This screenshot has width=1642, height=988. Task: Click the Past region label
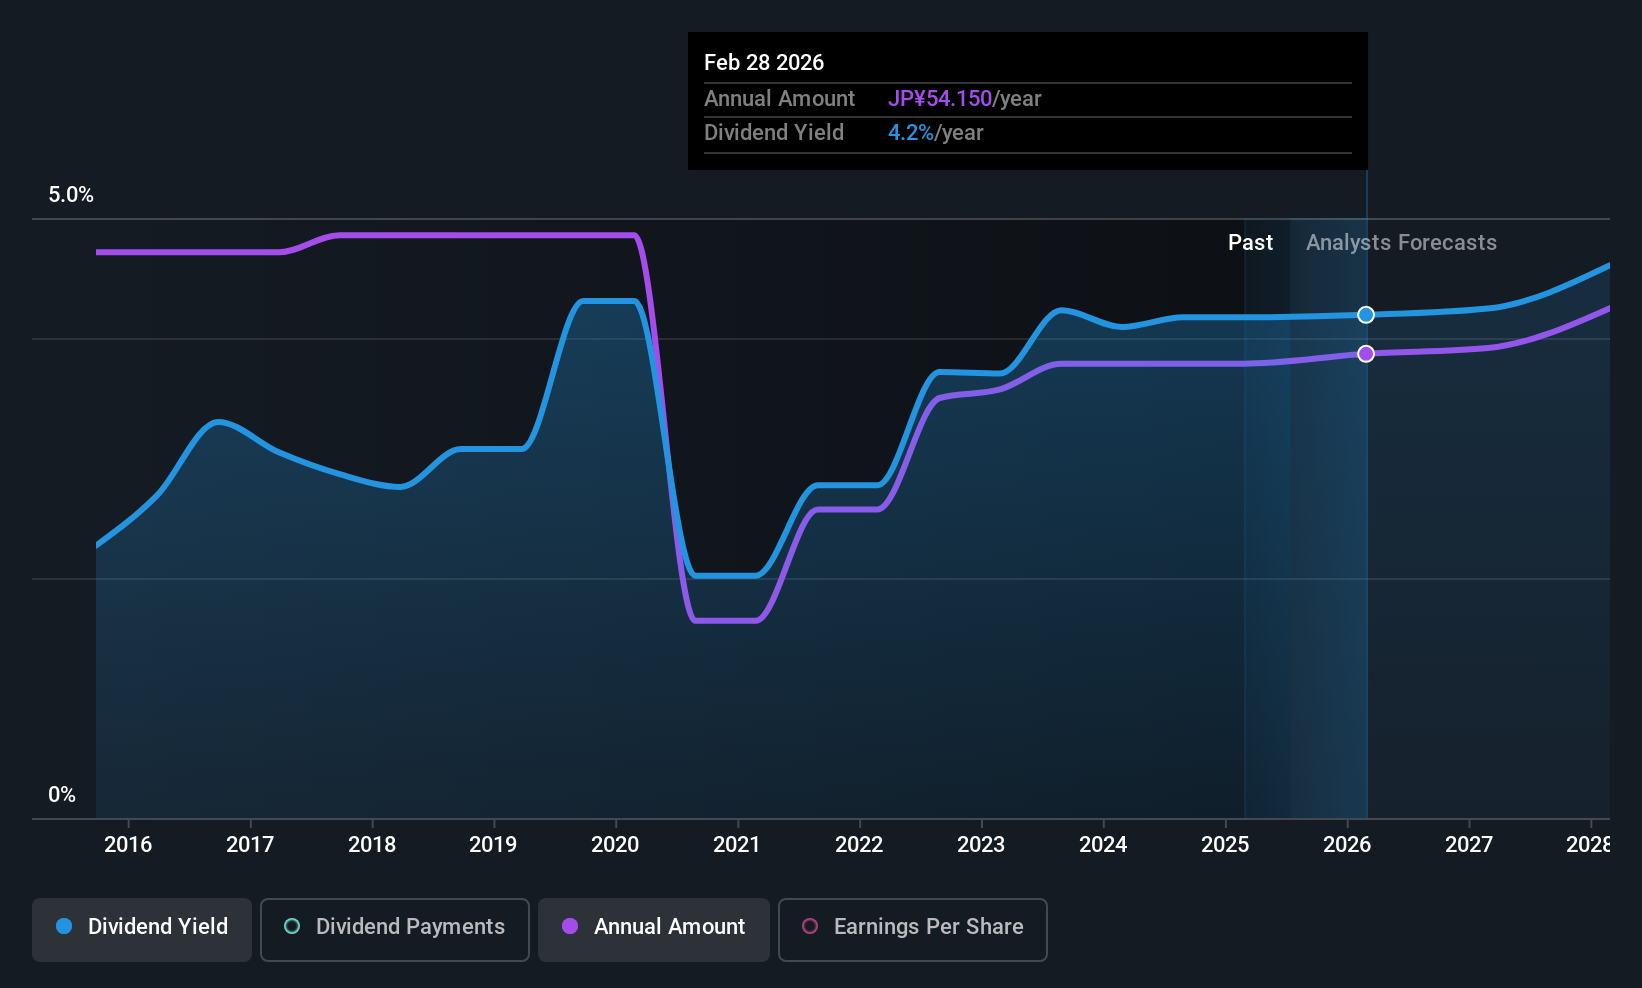tap(1250, 243)
